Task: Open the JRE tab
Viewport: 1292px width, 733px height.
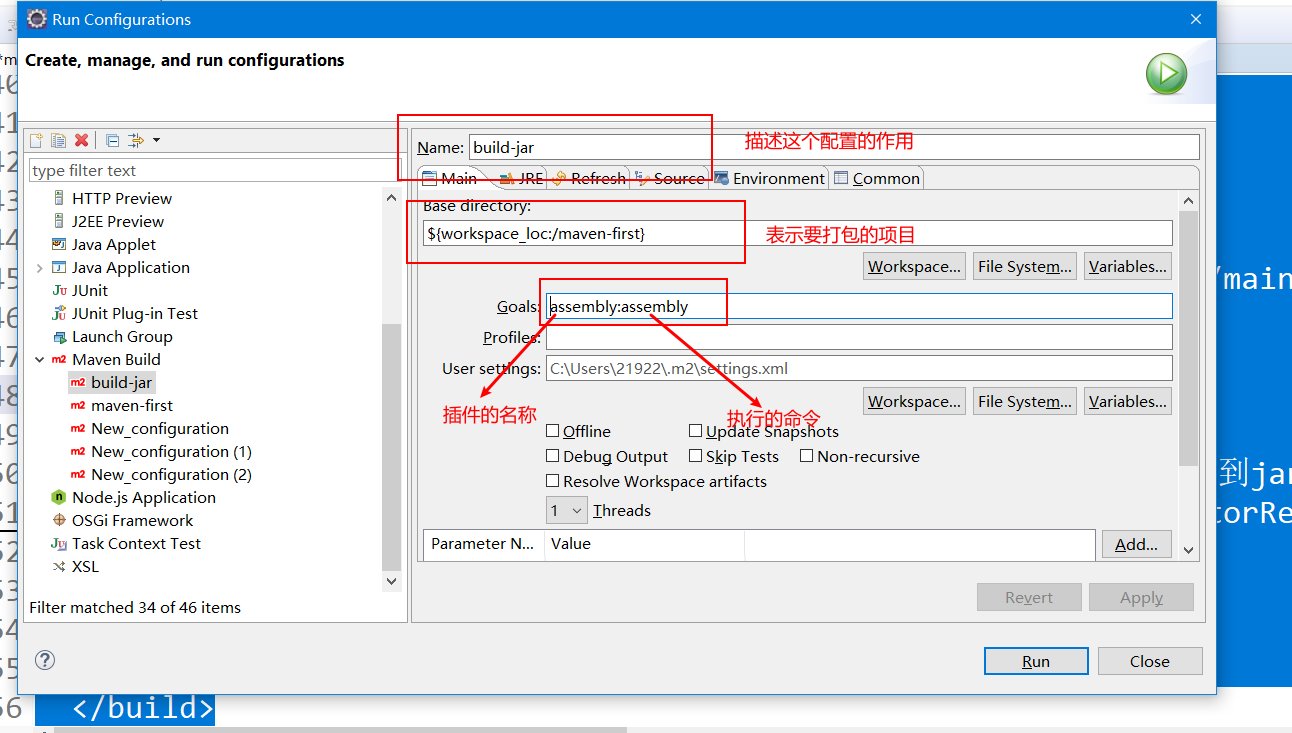Action: click(521, 178)
